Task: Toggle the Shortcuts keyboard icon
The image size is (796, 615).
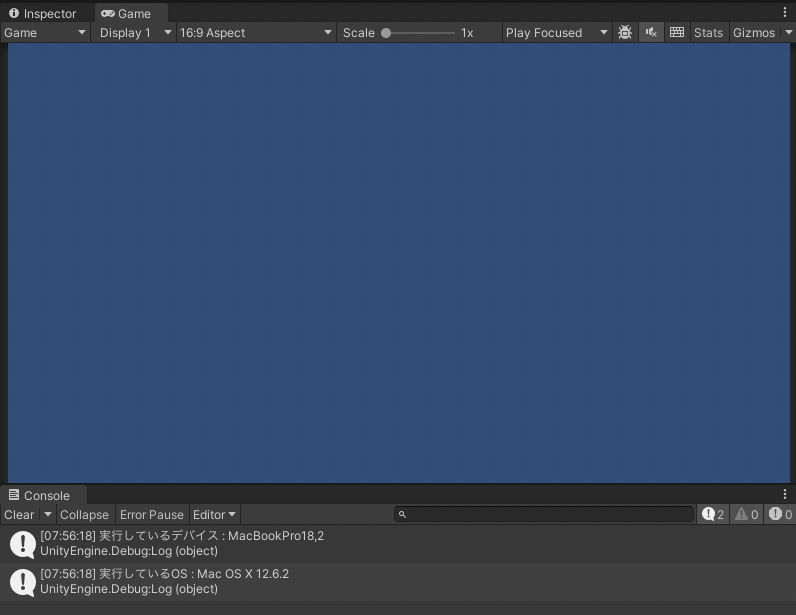Action: click(x=677, y=33)
